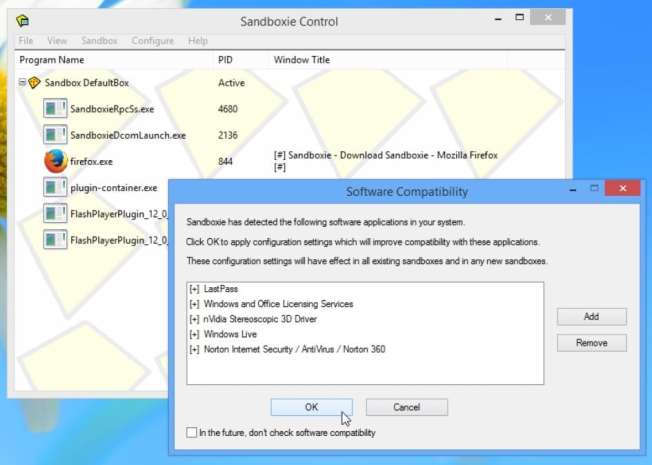Select the LastPass list item

[221, 289]
